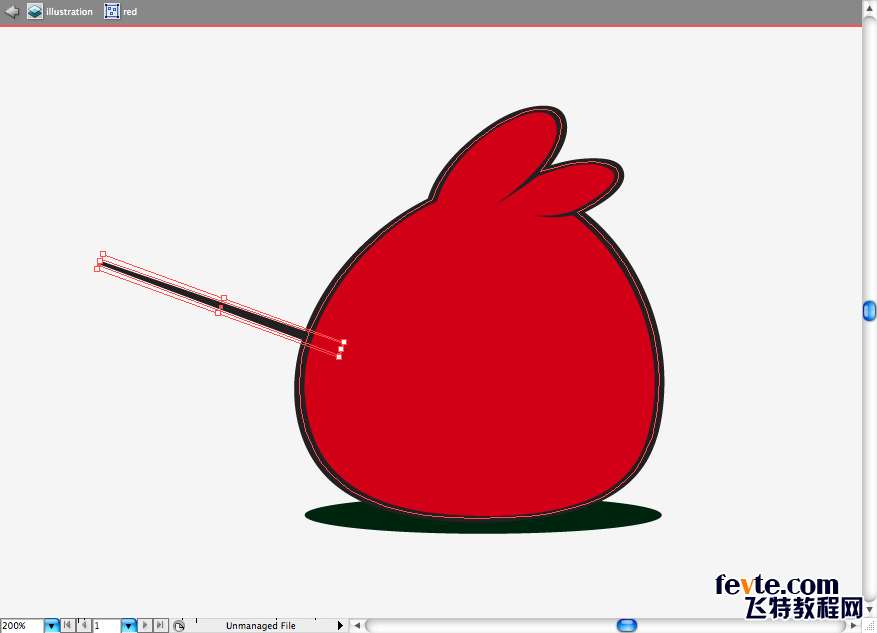Expand the status bar options arrow
The image size is (877, 633).
coord(341,626)
